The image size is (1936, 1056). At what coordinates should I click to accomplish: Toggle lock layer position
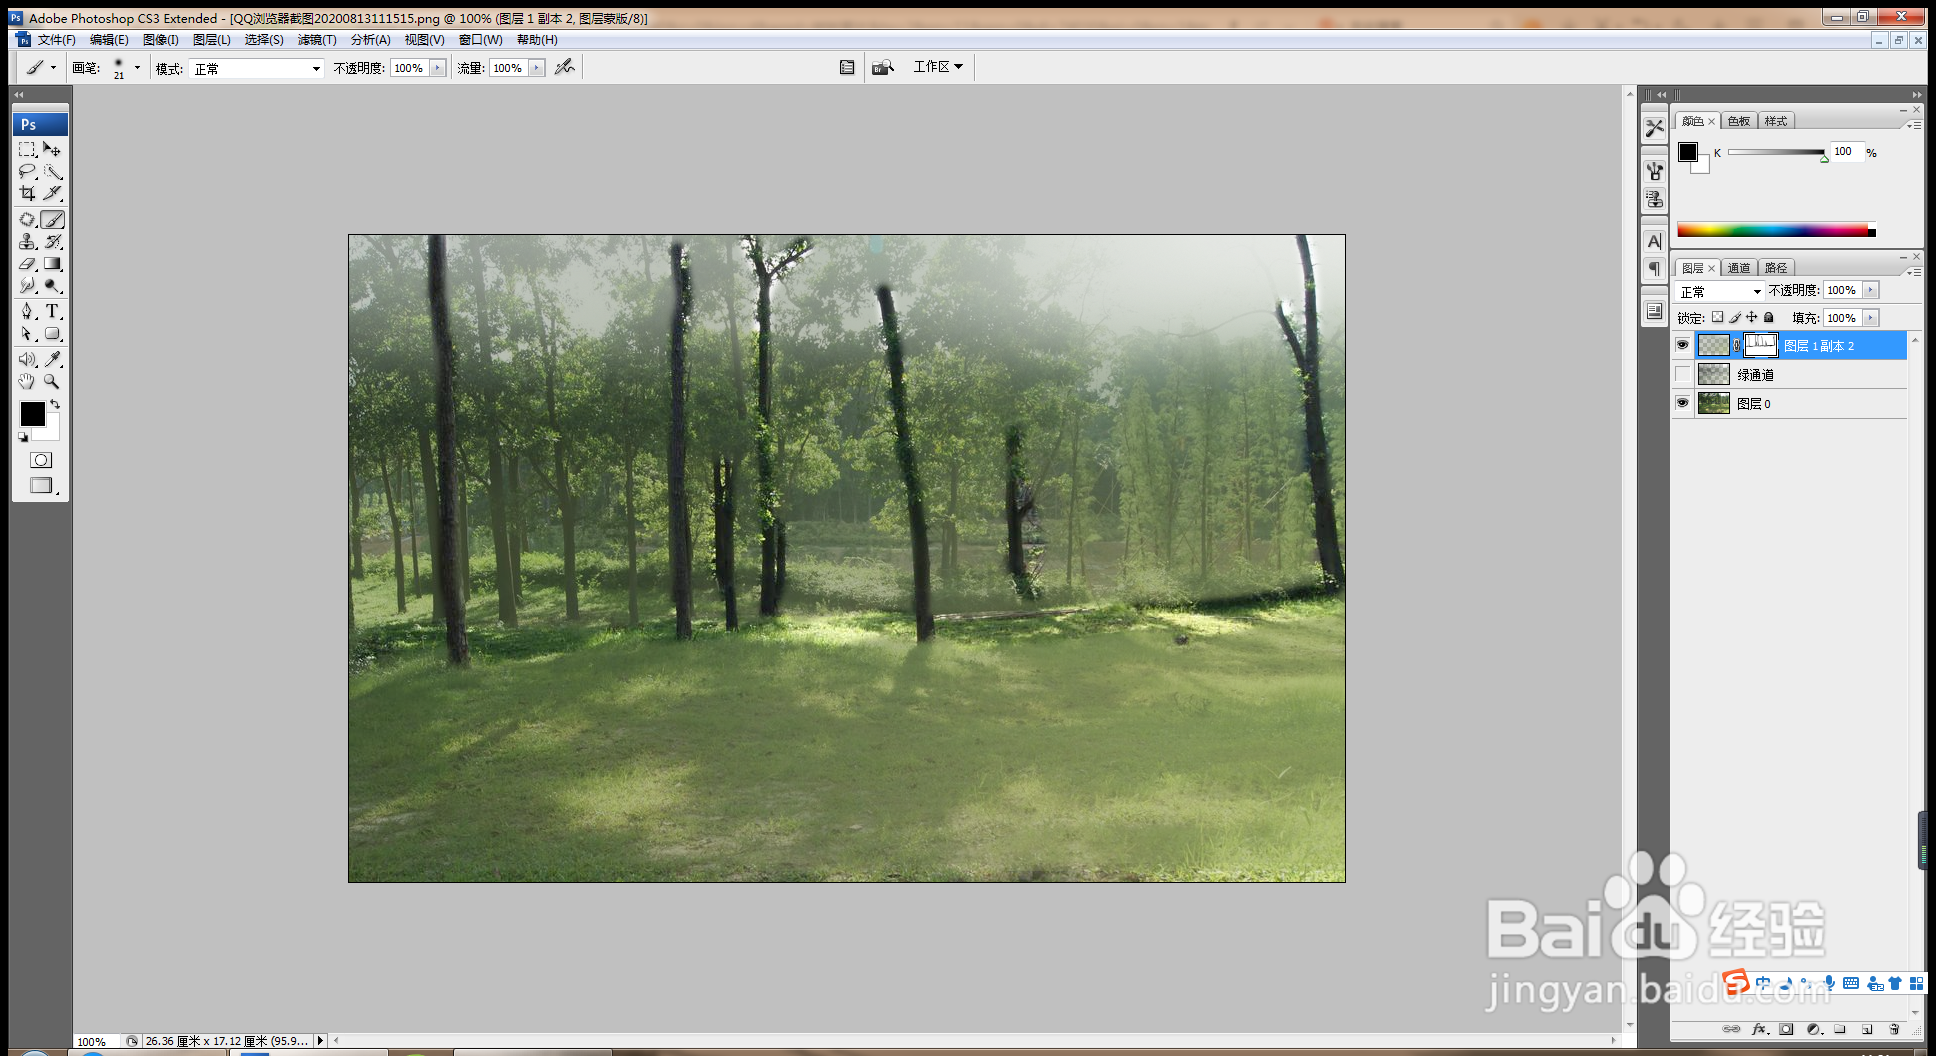[1752, 317]
